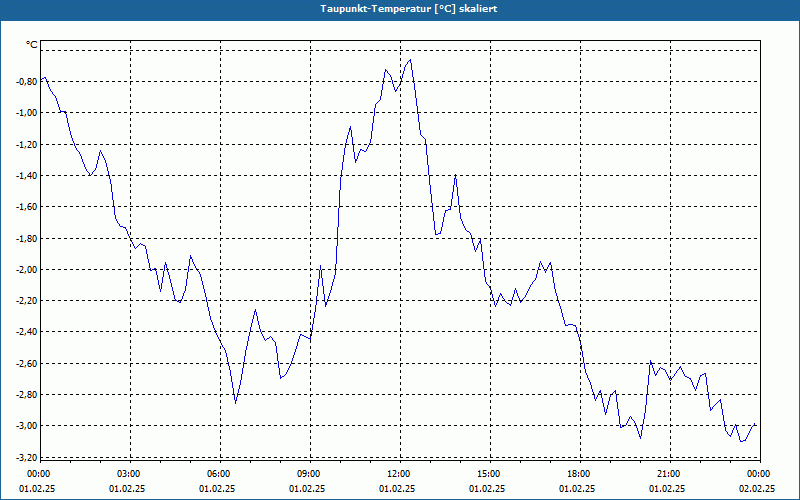This screenshot has height=500, width=800.
Task: Pick the "09:00" time label
Action: (x=308, y=474)
